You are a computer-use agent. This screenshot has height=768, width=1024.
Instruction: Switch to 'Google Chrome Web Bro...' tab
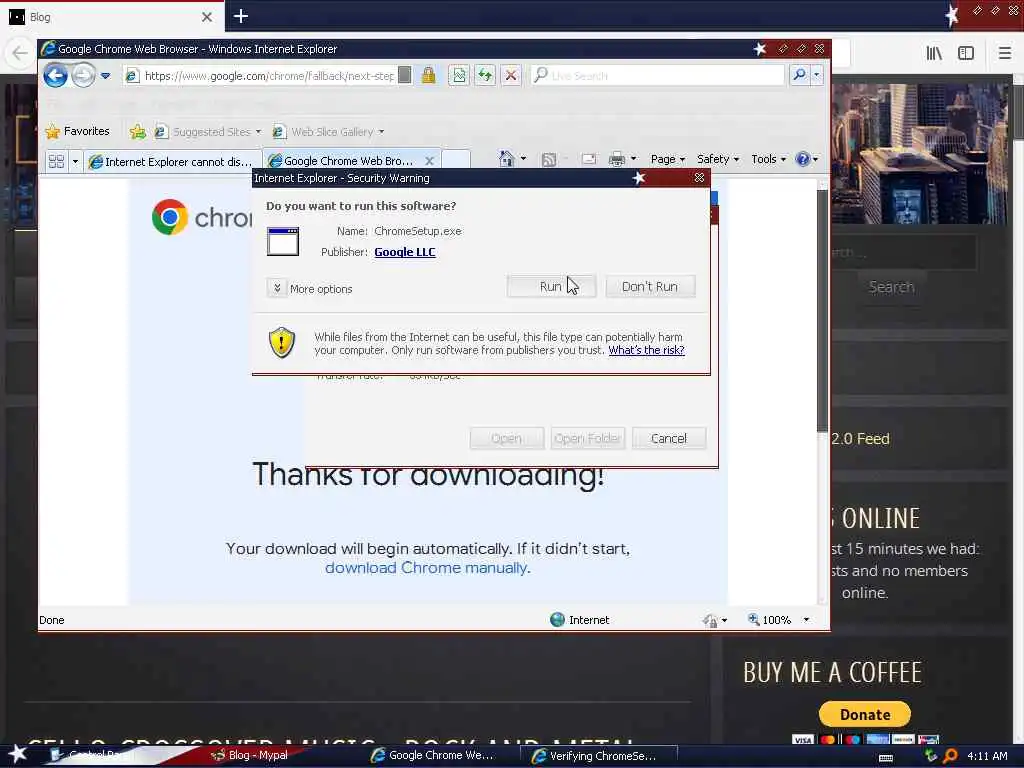click(x=344, y=161)
